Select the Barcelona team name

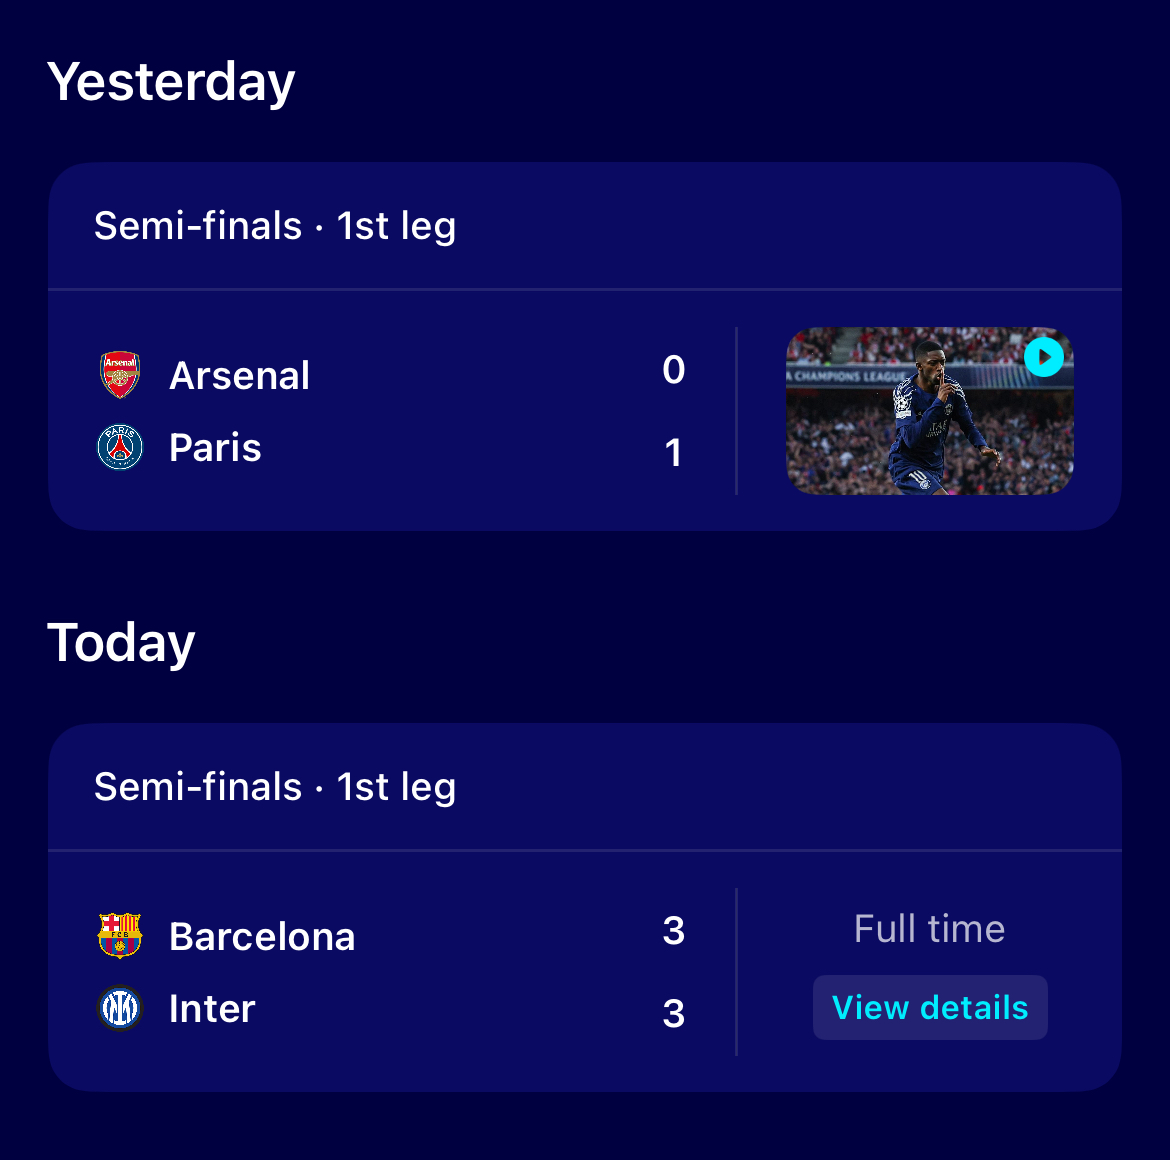[x=262, y=936]
